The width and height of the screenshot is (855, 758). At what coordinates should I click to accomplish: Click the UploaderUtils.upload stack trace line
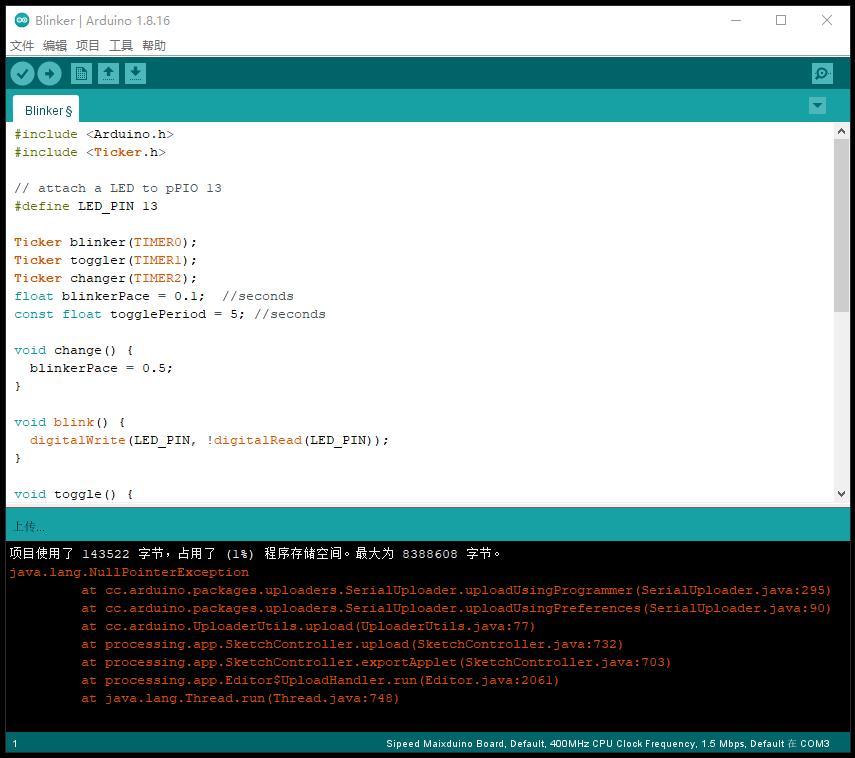308,626
